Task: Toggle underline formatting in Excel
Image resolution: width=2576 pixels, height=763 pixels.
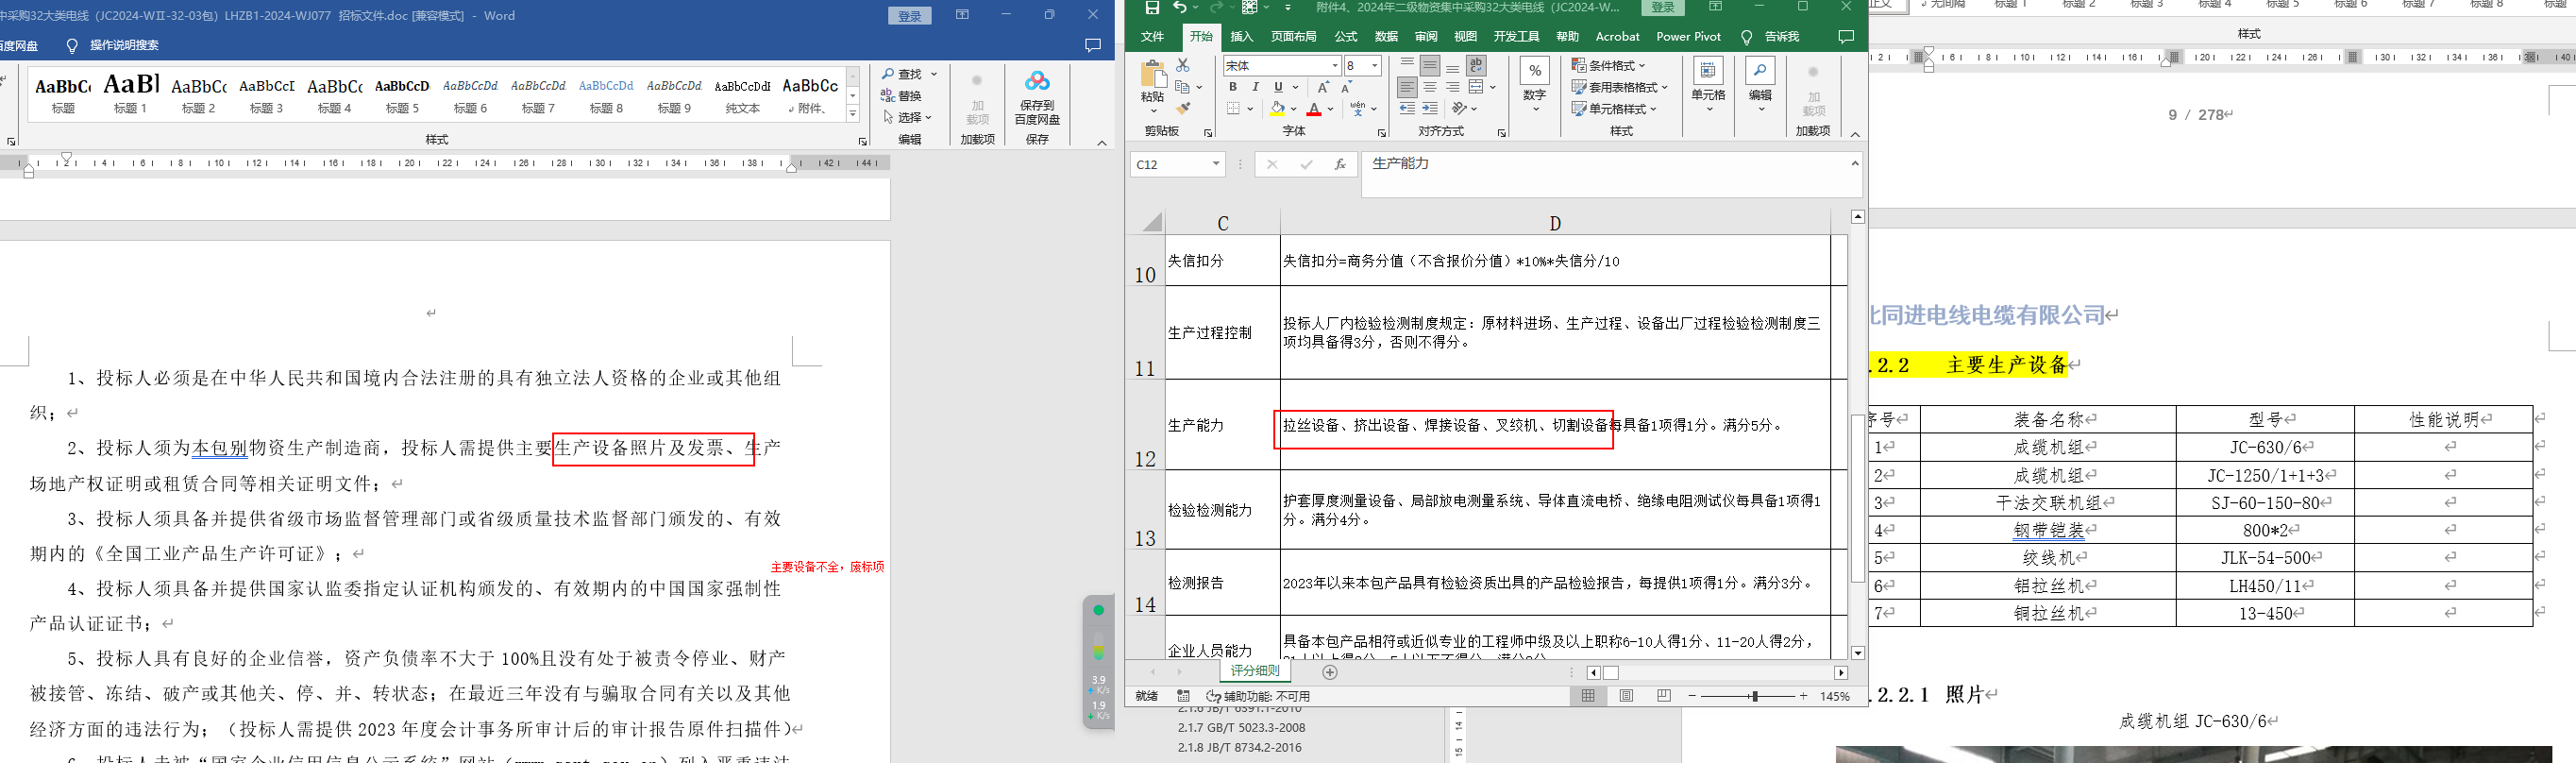Action: coord(1278,88)
